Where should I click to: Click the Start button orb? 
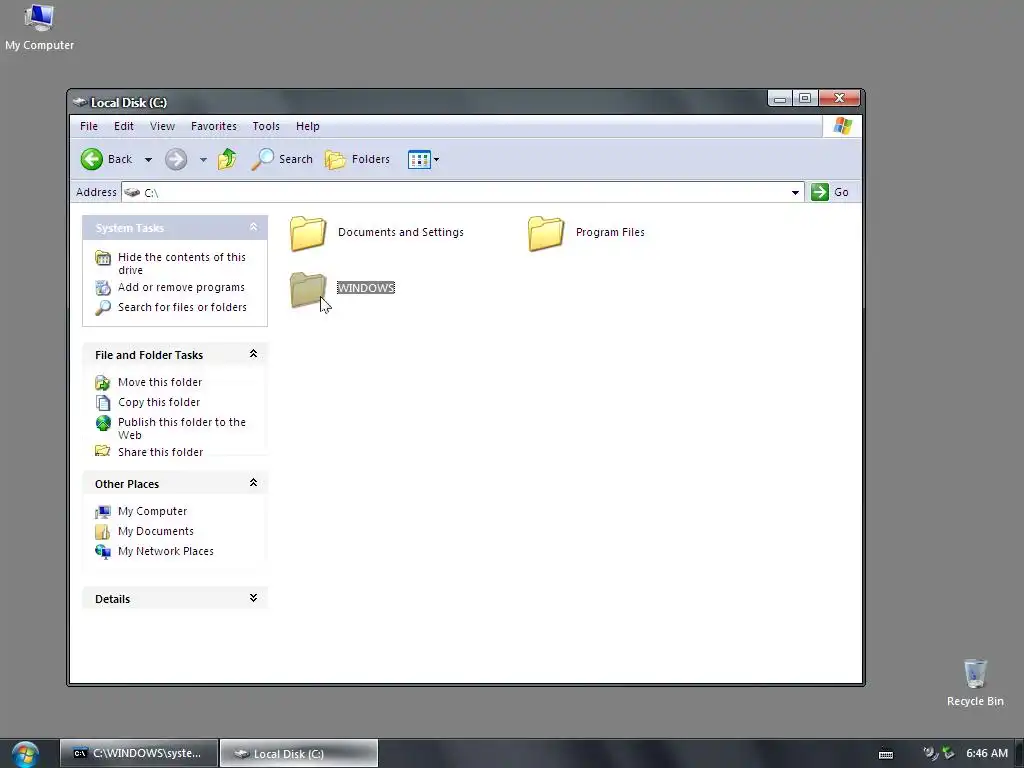pyautogui.click(x=25, y=754)
